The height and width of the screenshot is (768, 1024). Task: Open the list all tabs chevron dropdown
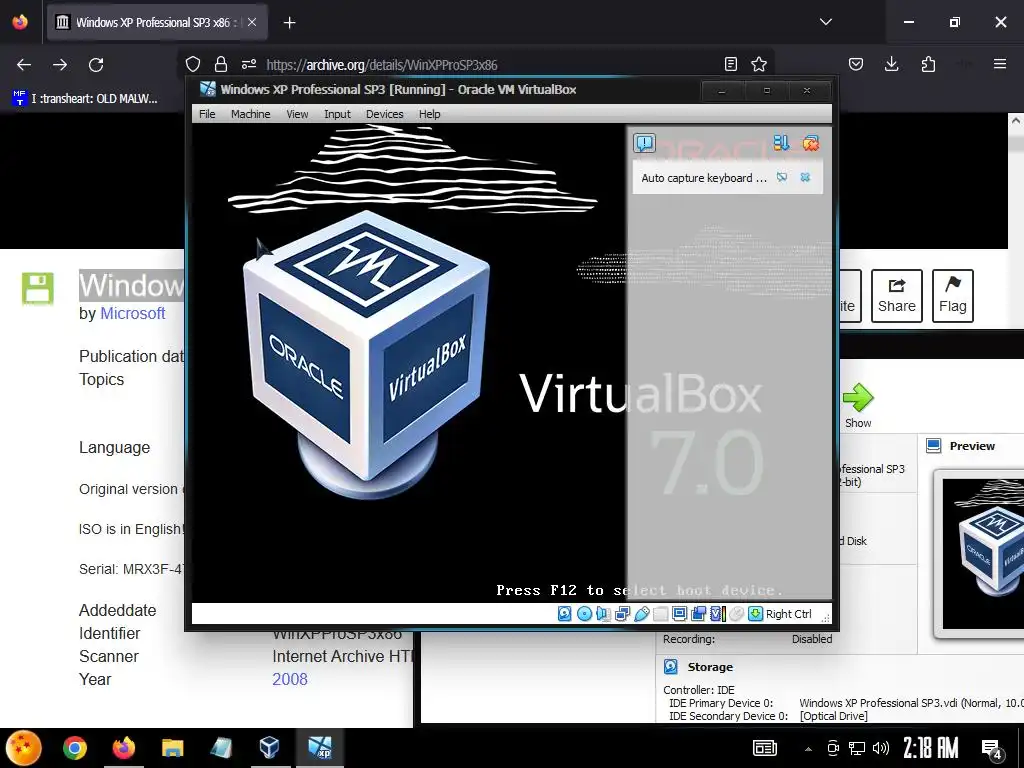[825, 22]
